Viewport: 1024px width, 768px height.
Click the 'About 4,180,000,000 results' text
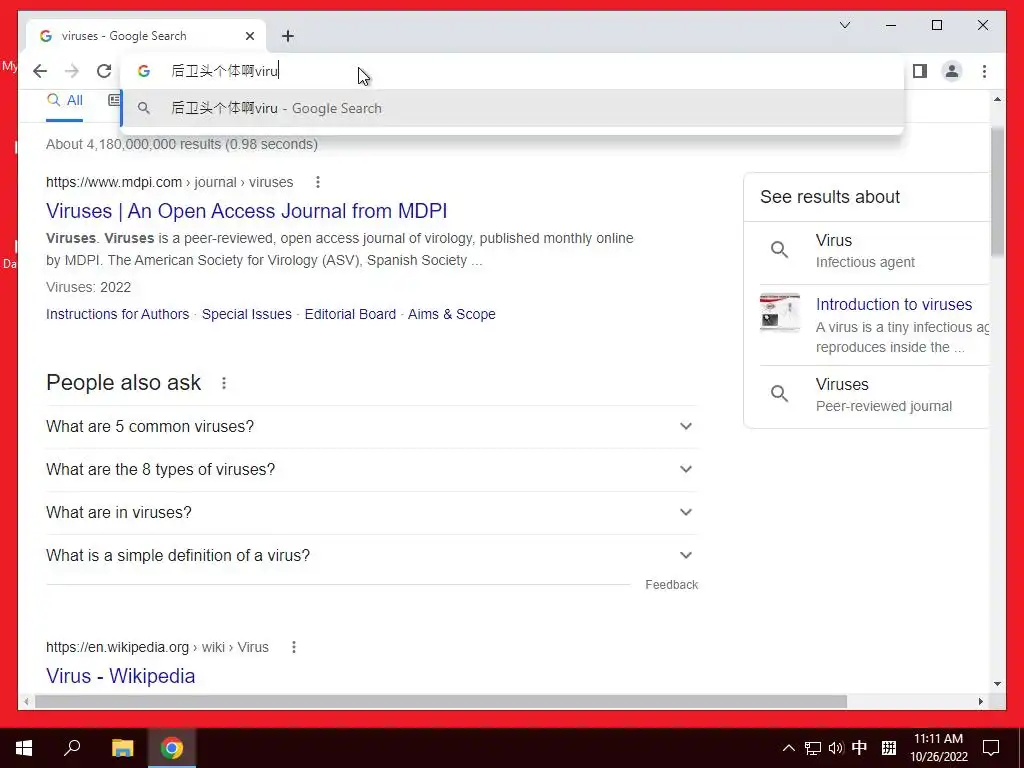(x=182, y=144)
